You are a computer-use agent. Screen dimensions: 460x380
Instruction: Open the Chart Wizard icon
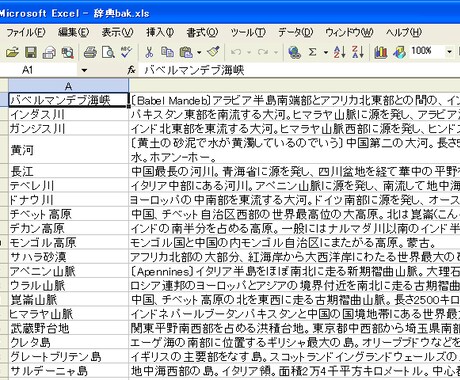coord(381,52)
